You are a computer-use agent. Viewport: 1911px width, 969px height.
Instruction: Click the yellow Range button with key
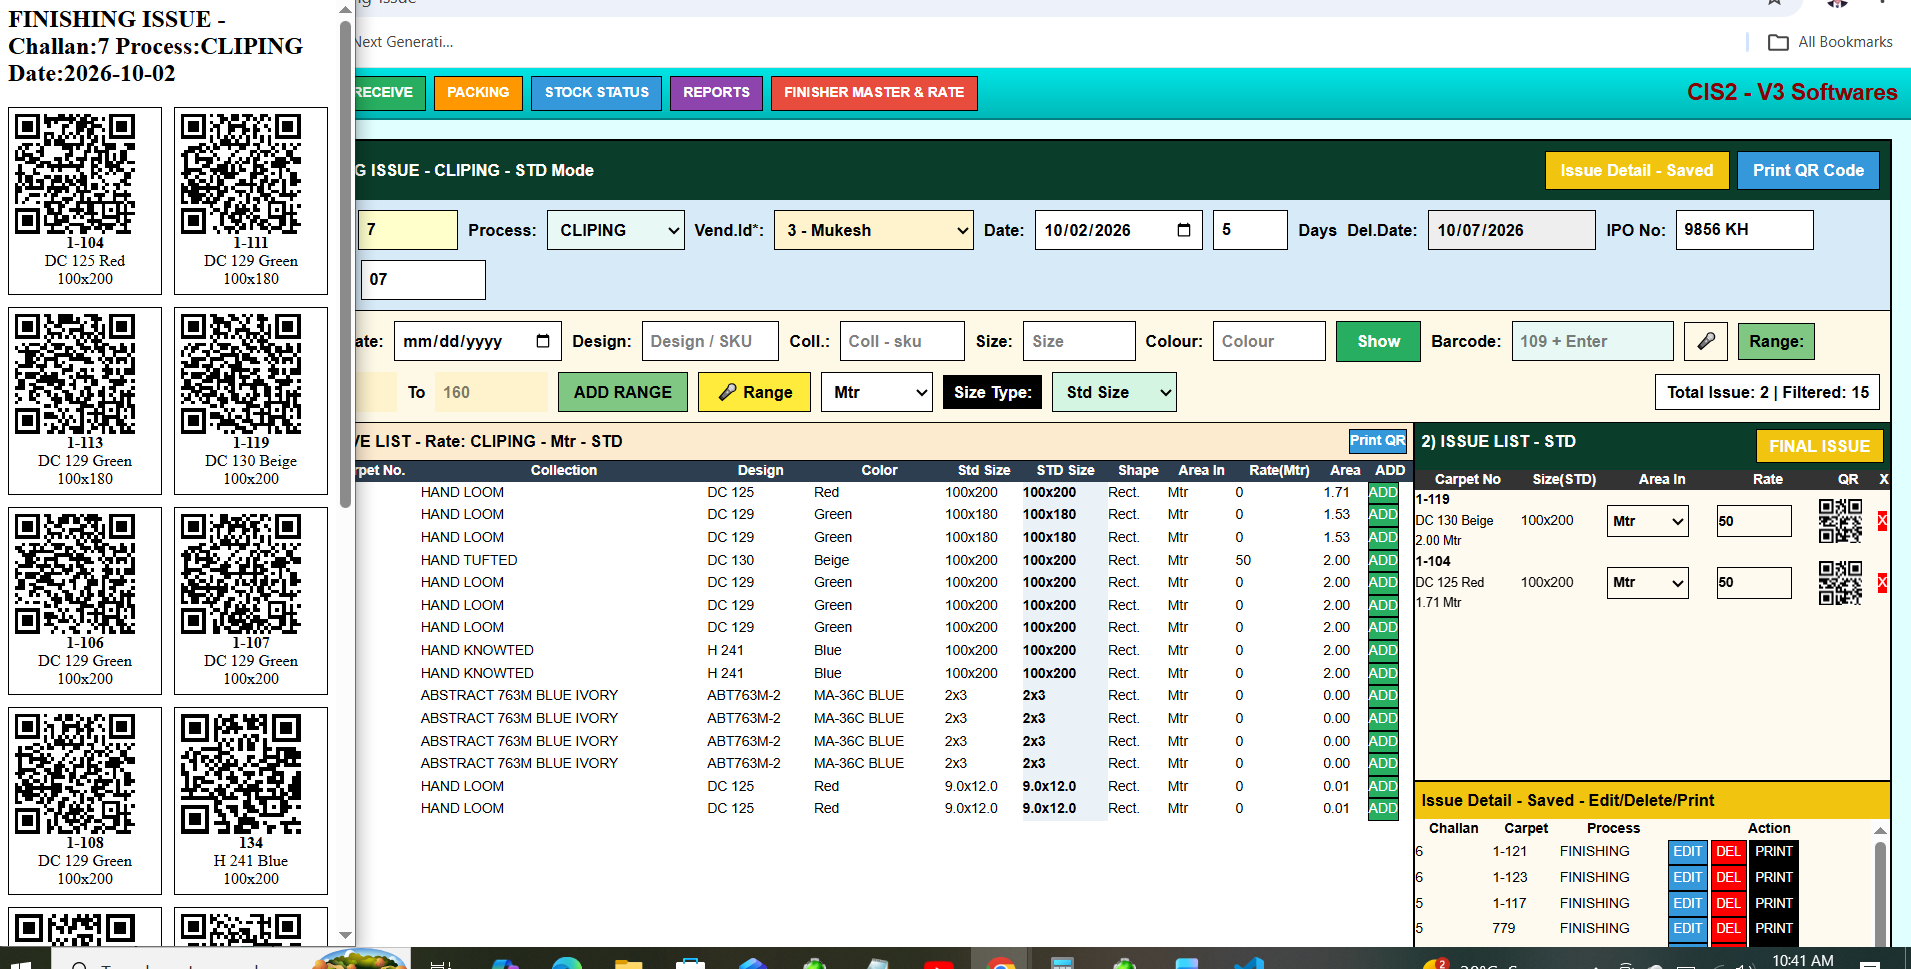pos(756,392)
